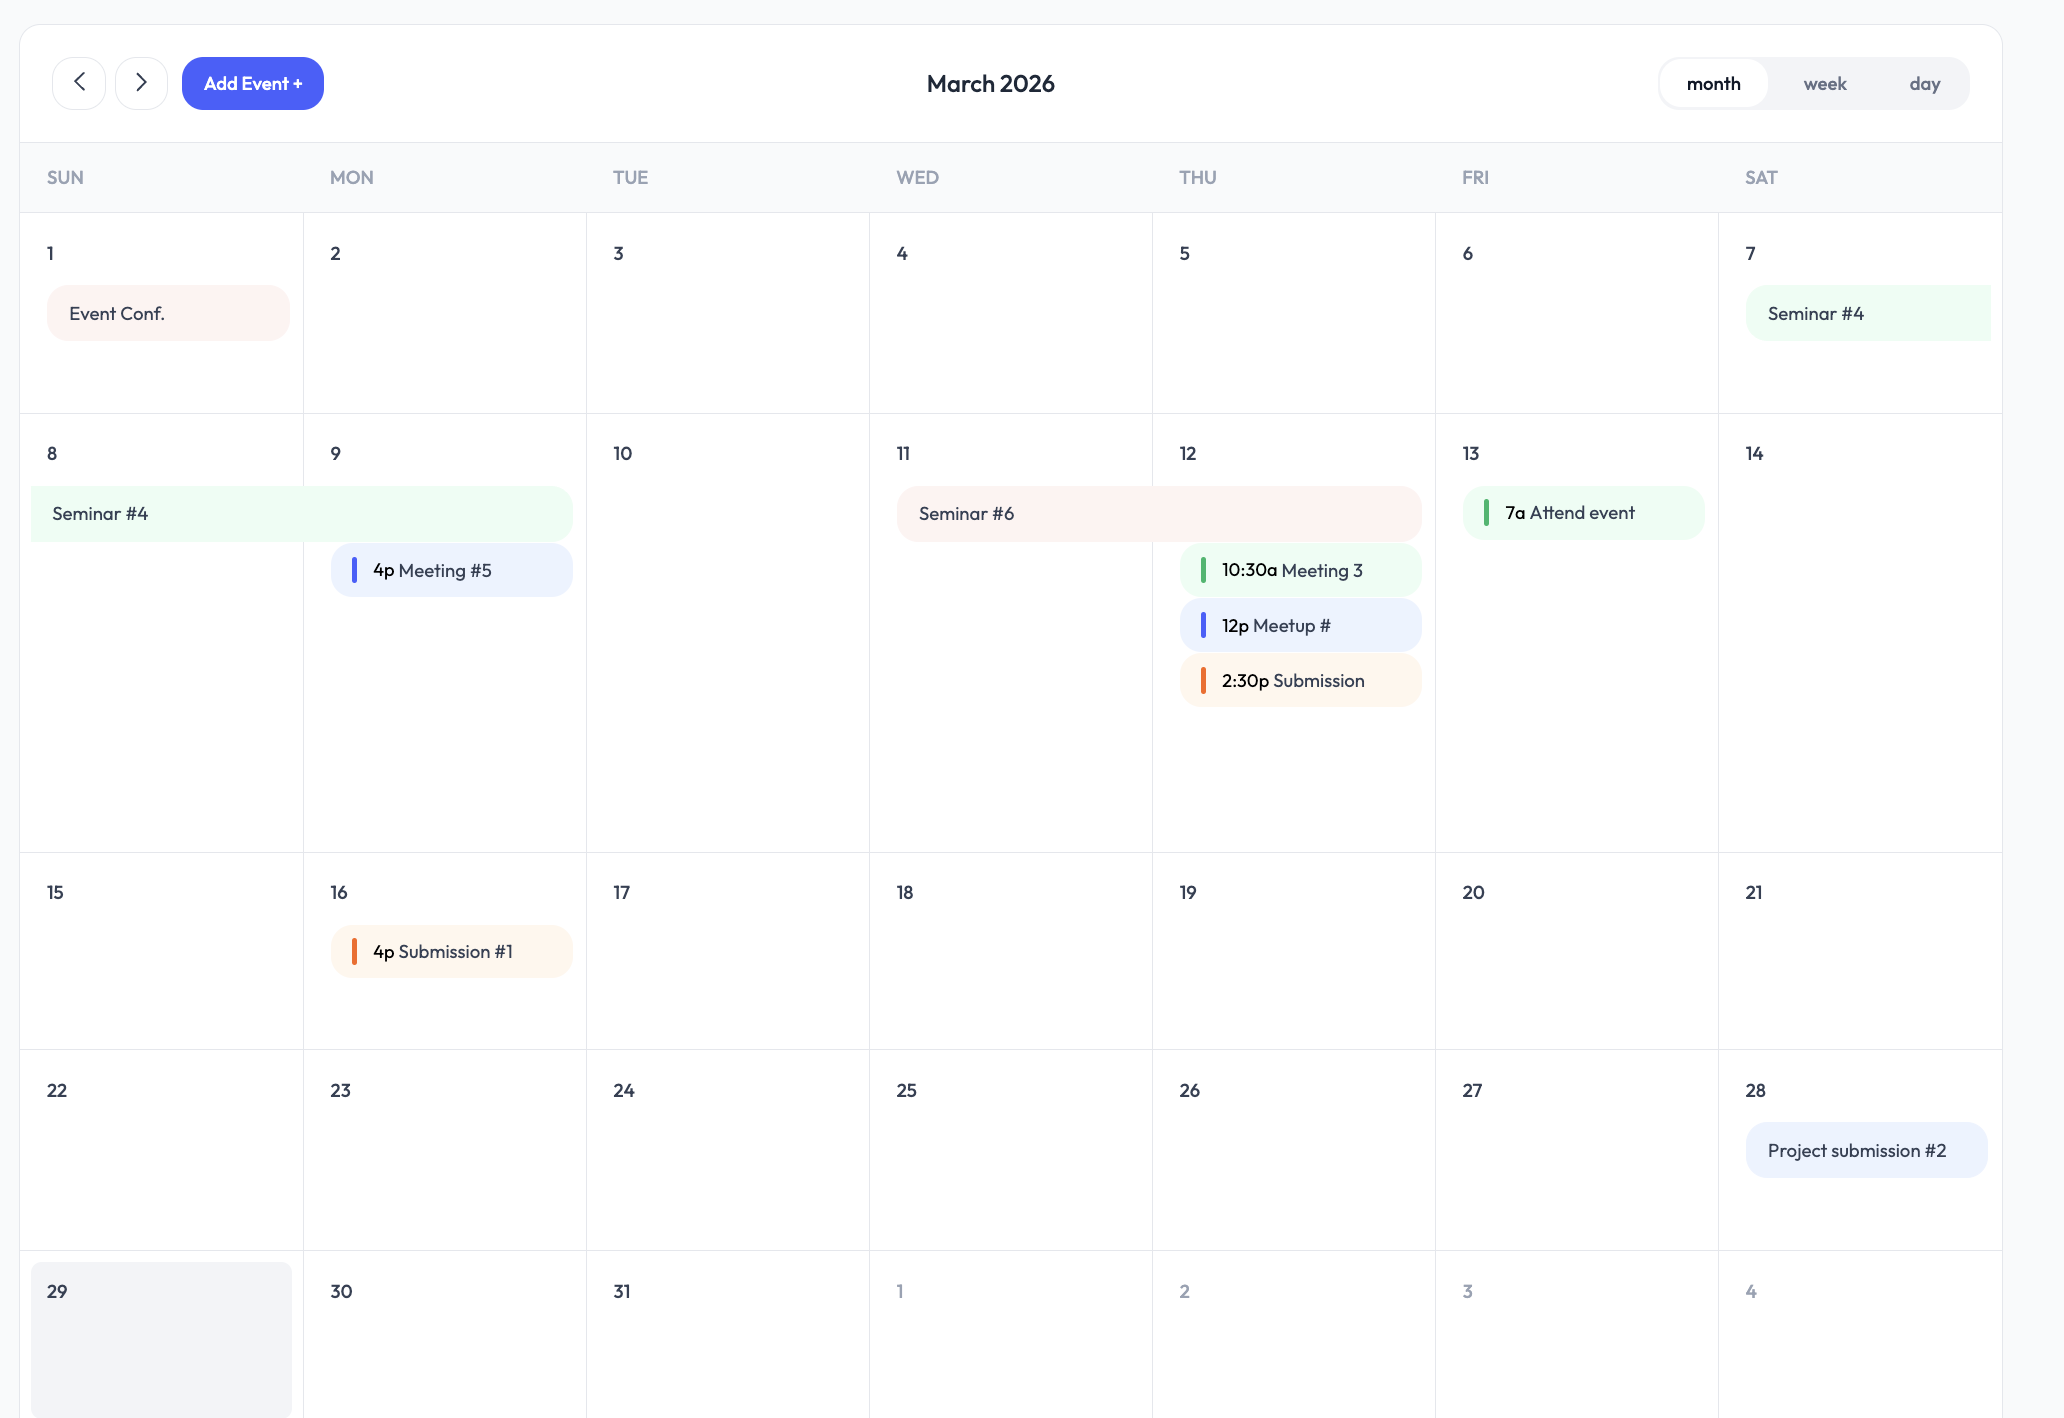The image size is (2064, 1418).
Task: Select the highlighted day cell March 29
Action: (x=161, y=1340)
